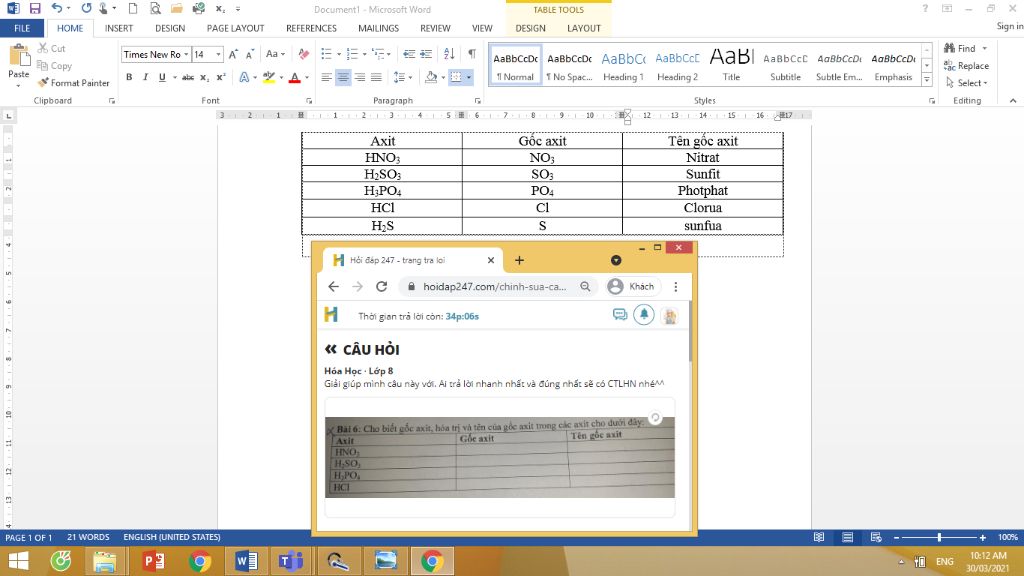
Task: Open new tab in Chrome window
Action: point(519,260)
